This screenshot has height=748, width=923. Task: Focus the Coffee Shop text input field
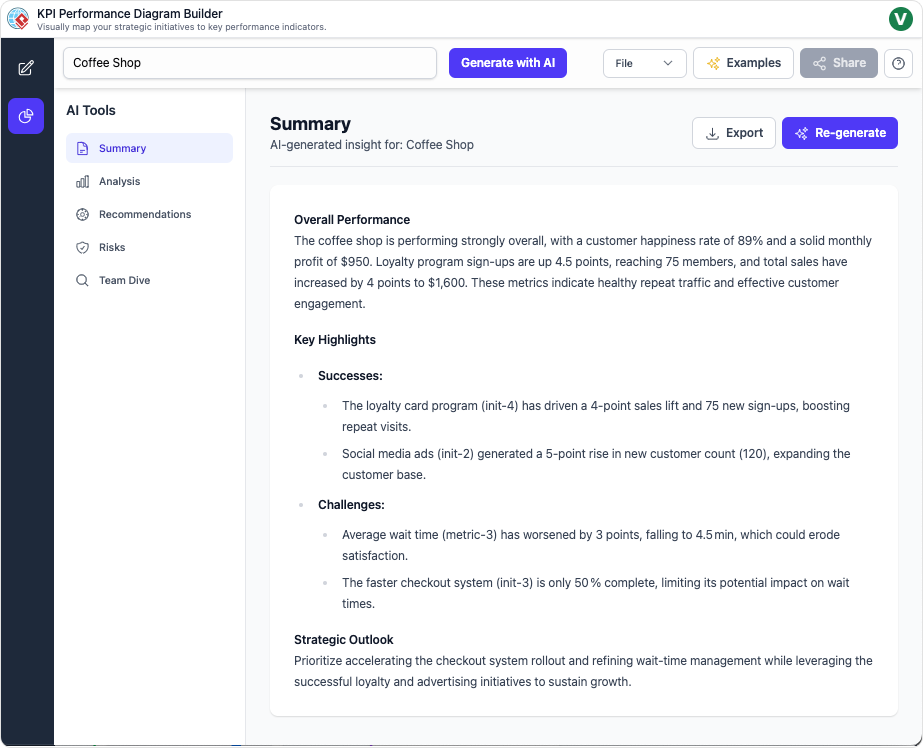click(x=250, y=63)
